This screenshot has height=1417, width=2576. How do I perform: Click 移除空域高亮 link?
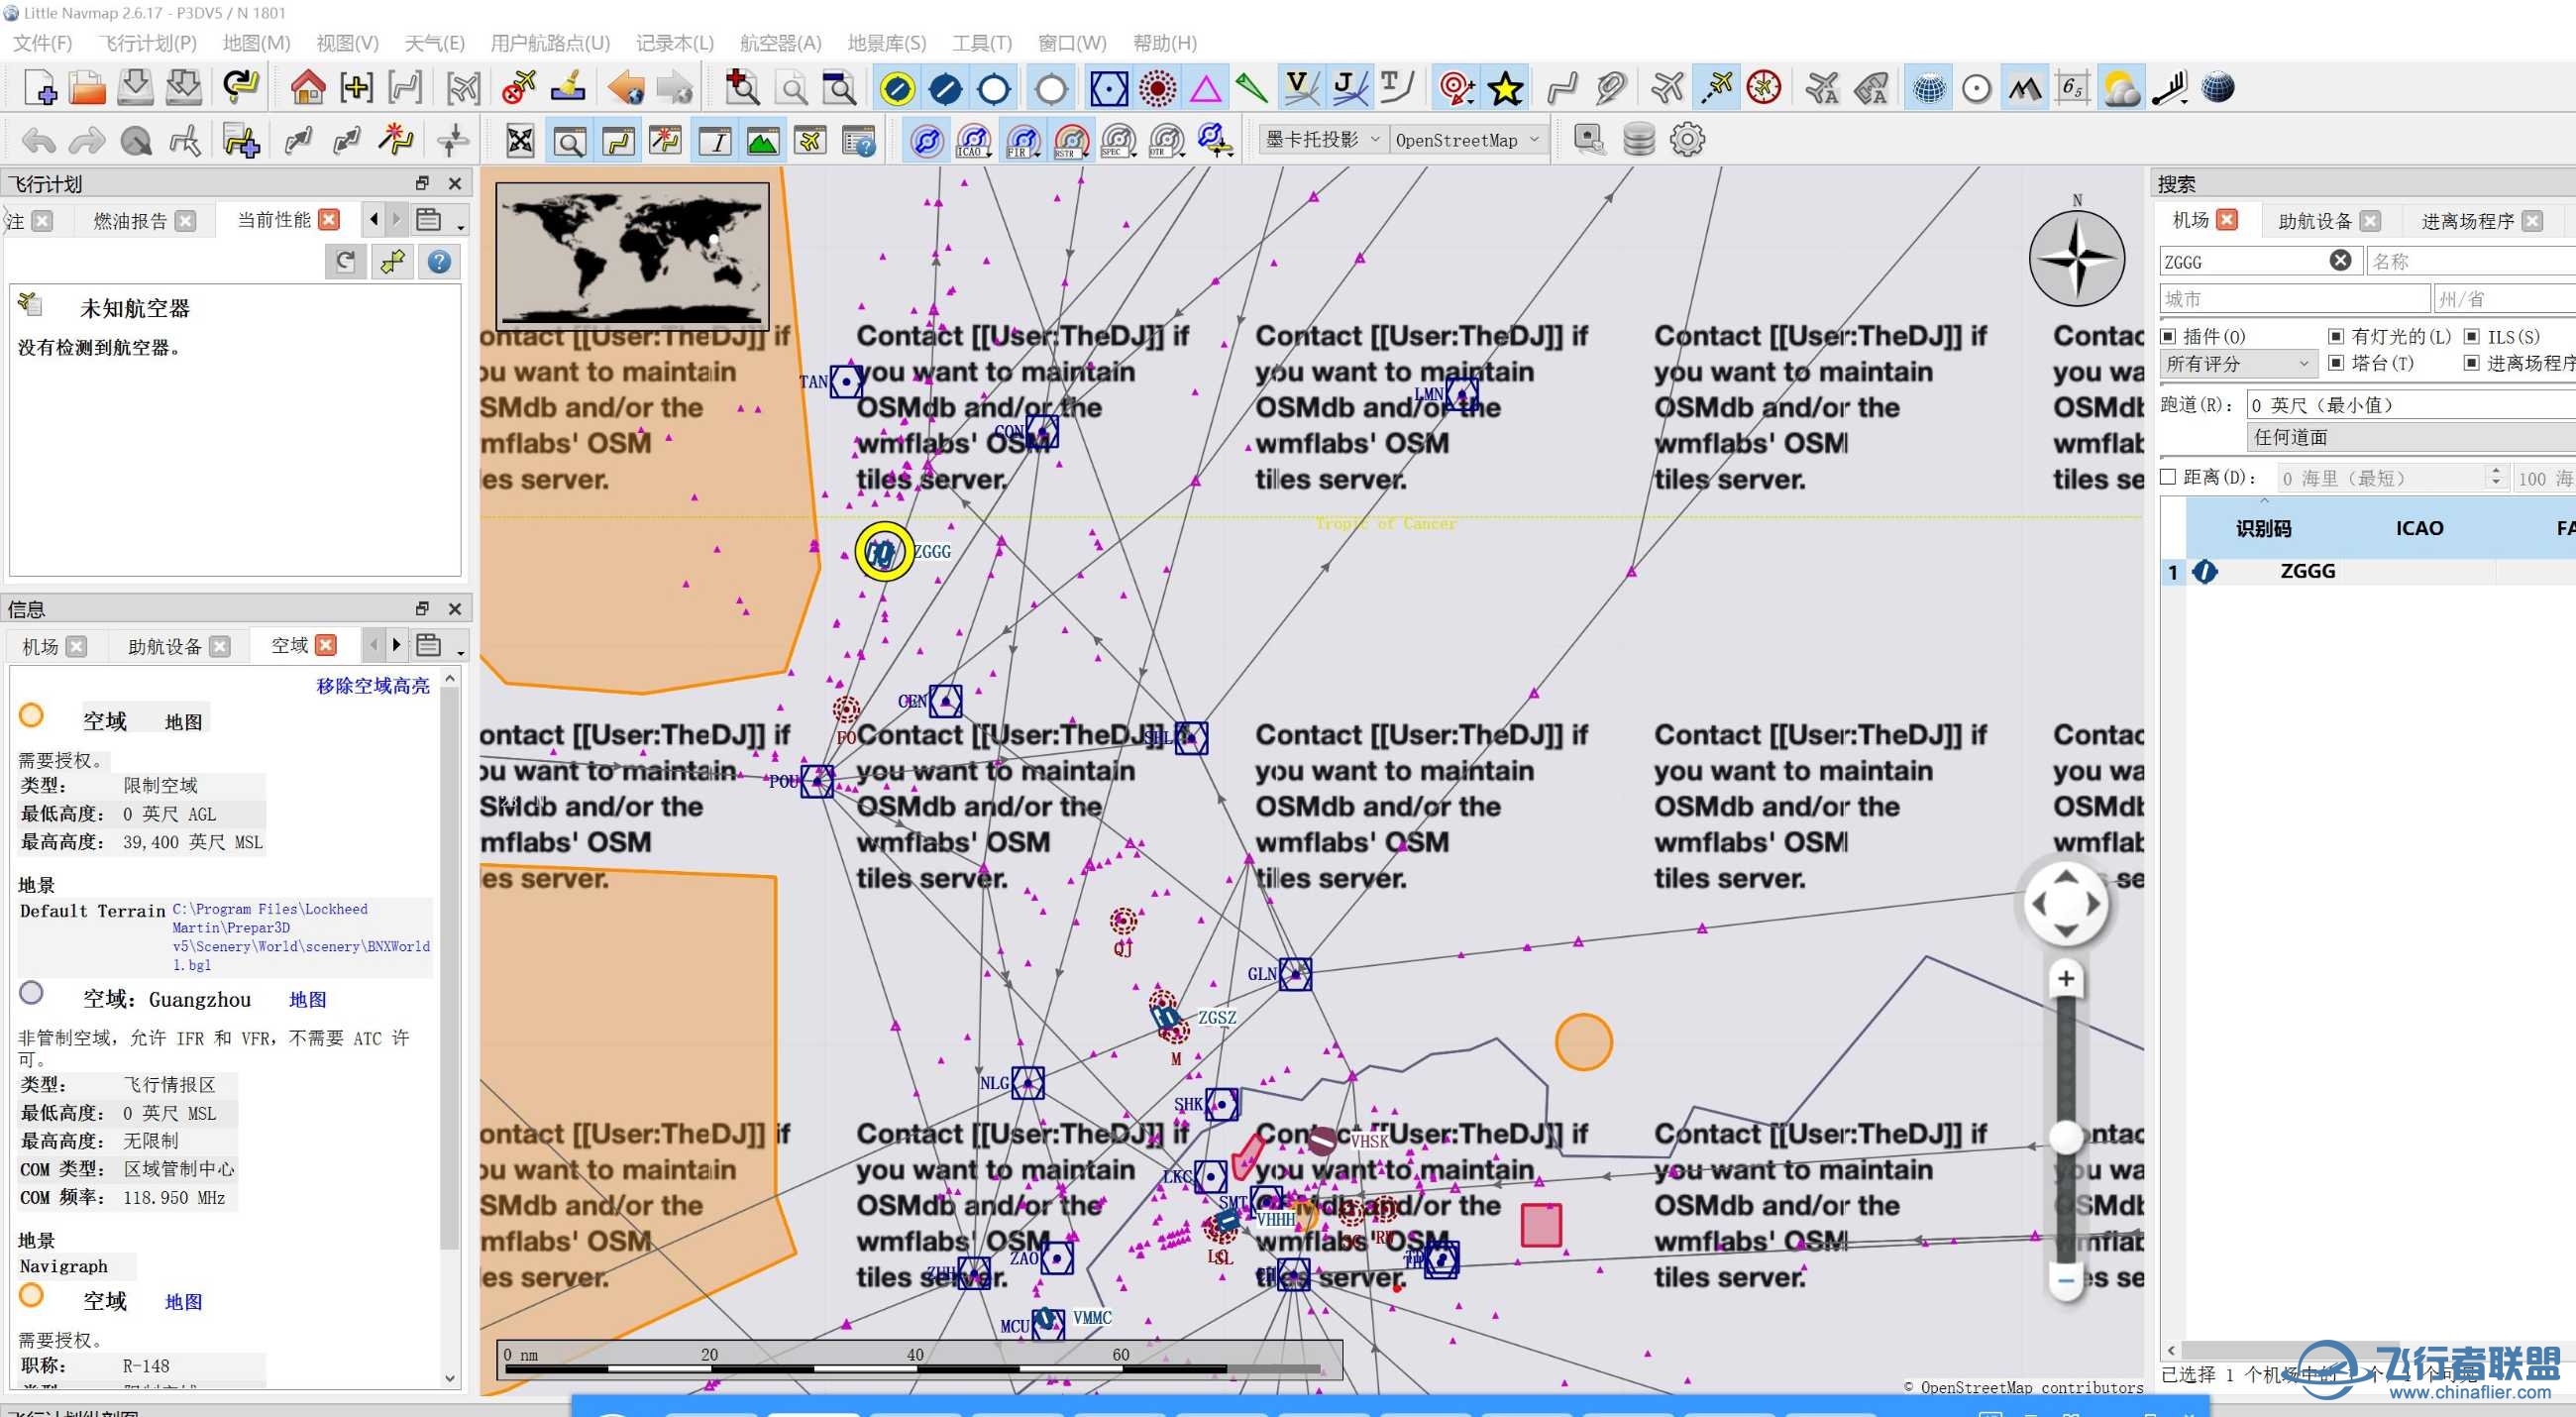[373, 686]
